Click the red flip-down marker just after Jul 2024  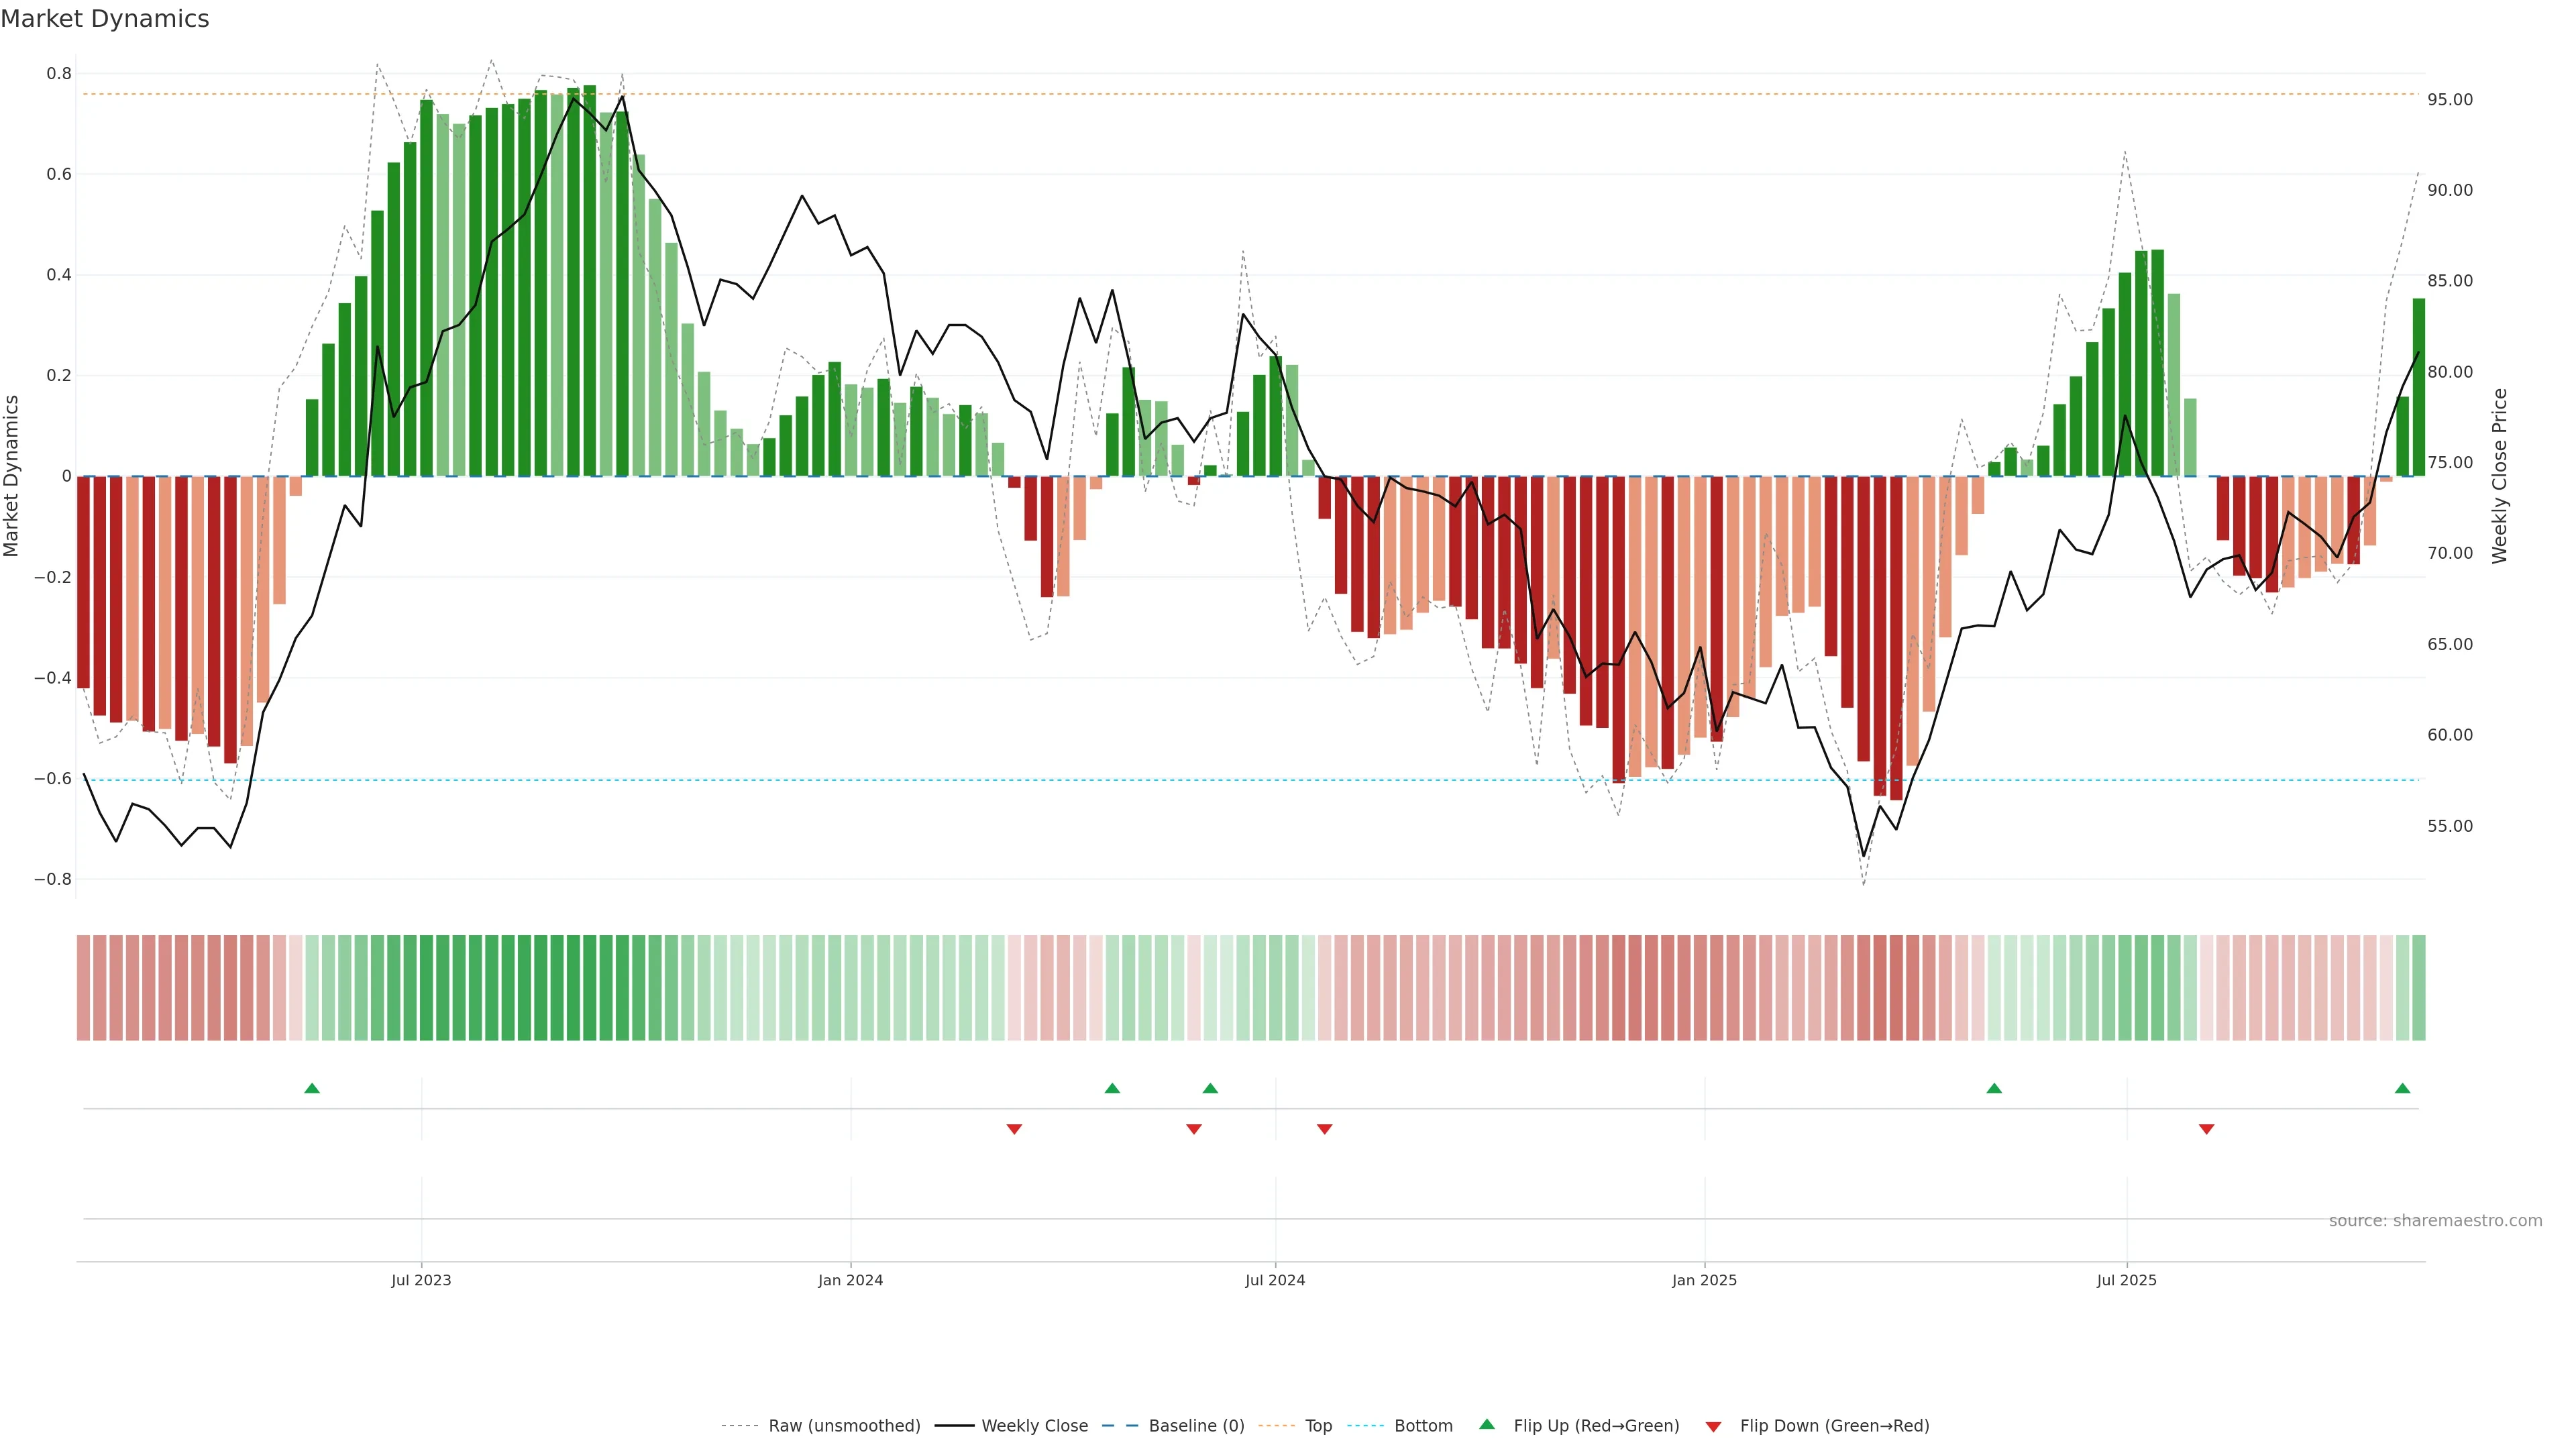(1325, 1129)
